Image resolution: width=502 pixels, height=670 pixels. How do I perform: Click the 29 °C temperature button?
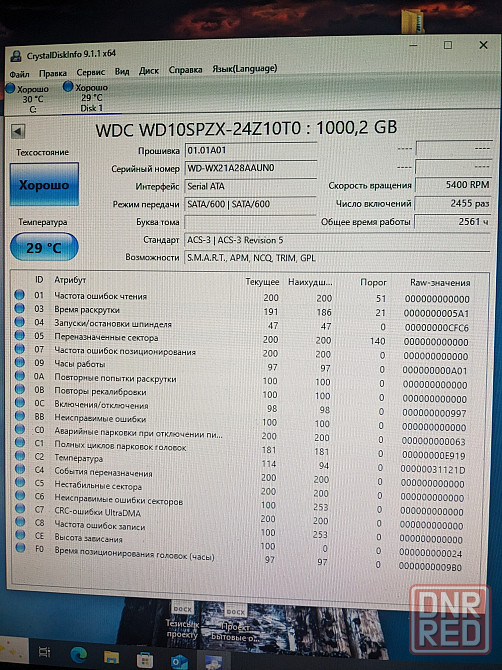(44, 247)
